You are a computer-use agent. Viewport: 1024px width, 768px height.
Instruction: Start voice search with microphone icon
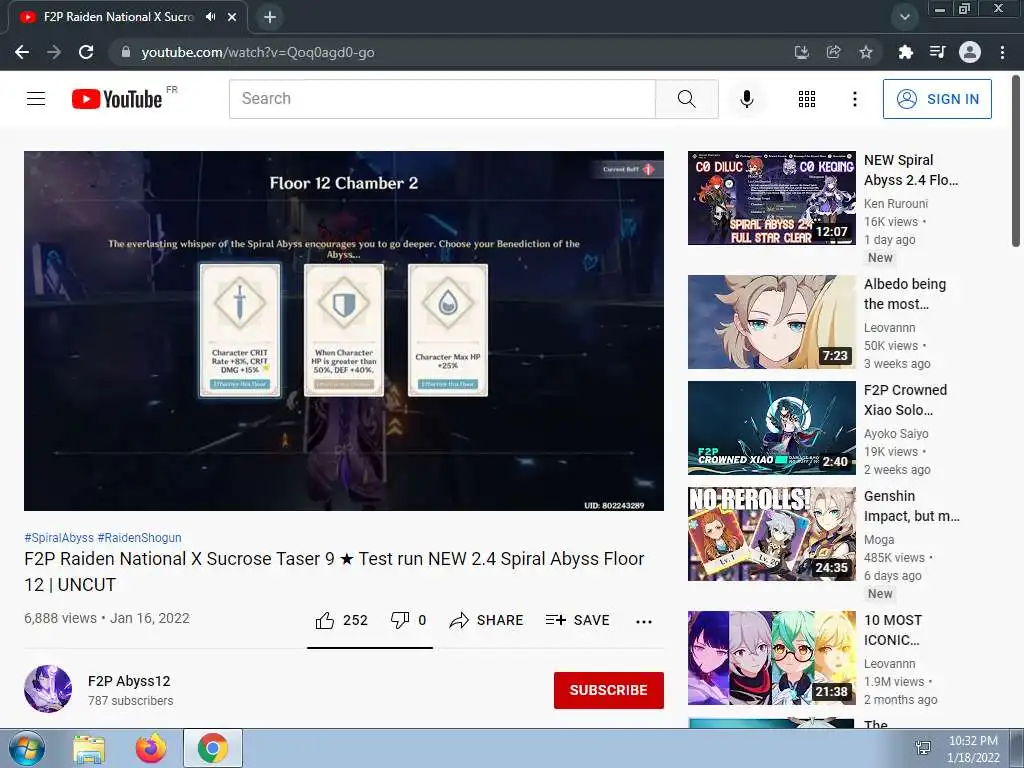(x=746, y=99)
